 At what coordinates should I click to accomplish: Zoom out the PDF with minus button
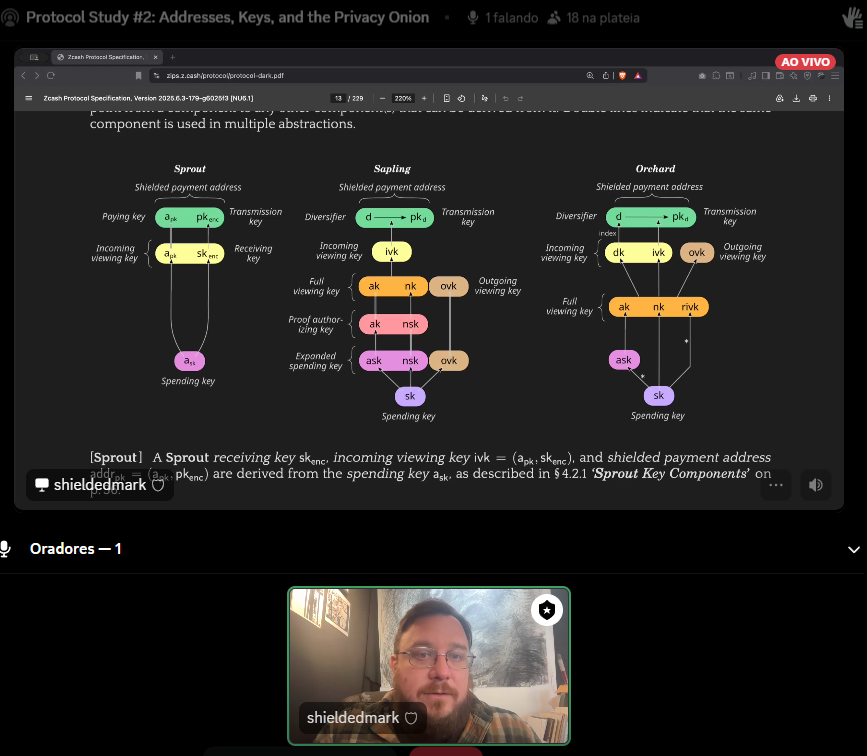382,98
